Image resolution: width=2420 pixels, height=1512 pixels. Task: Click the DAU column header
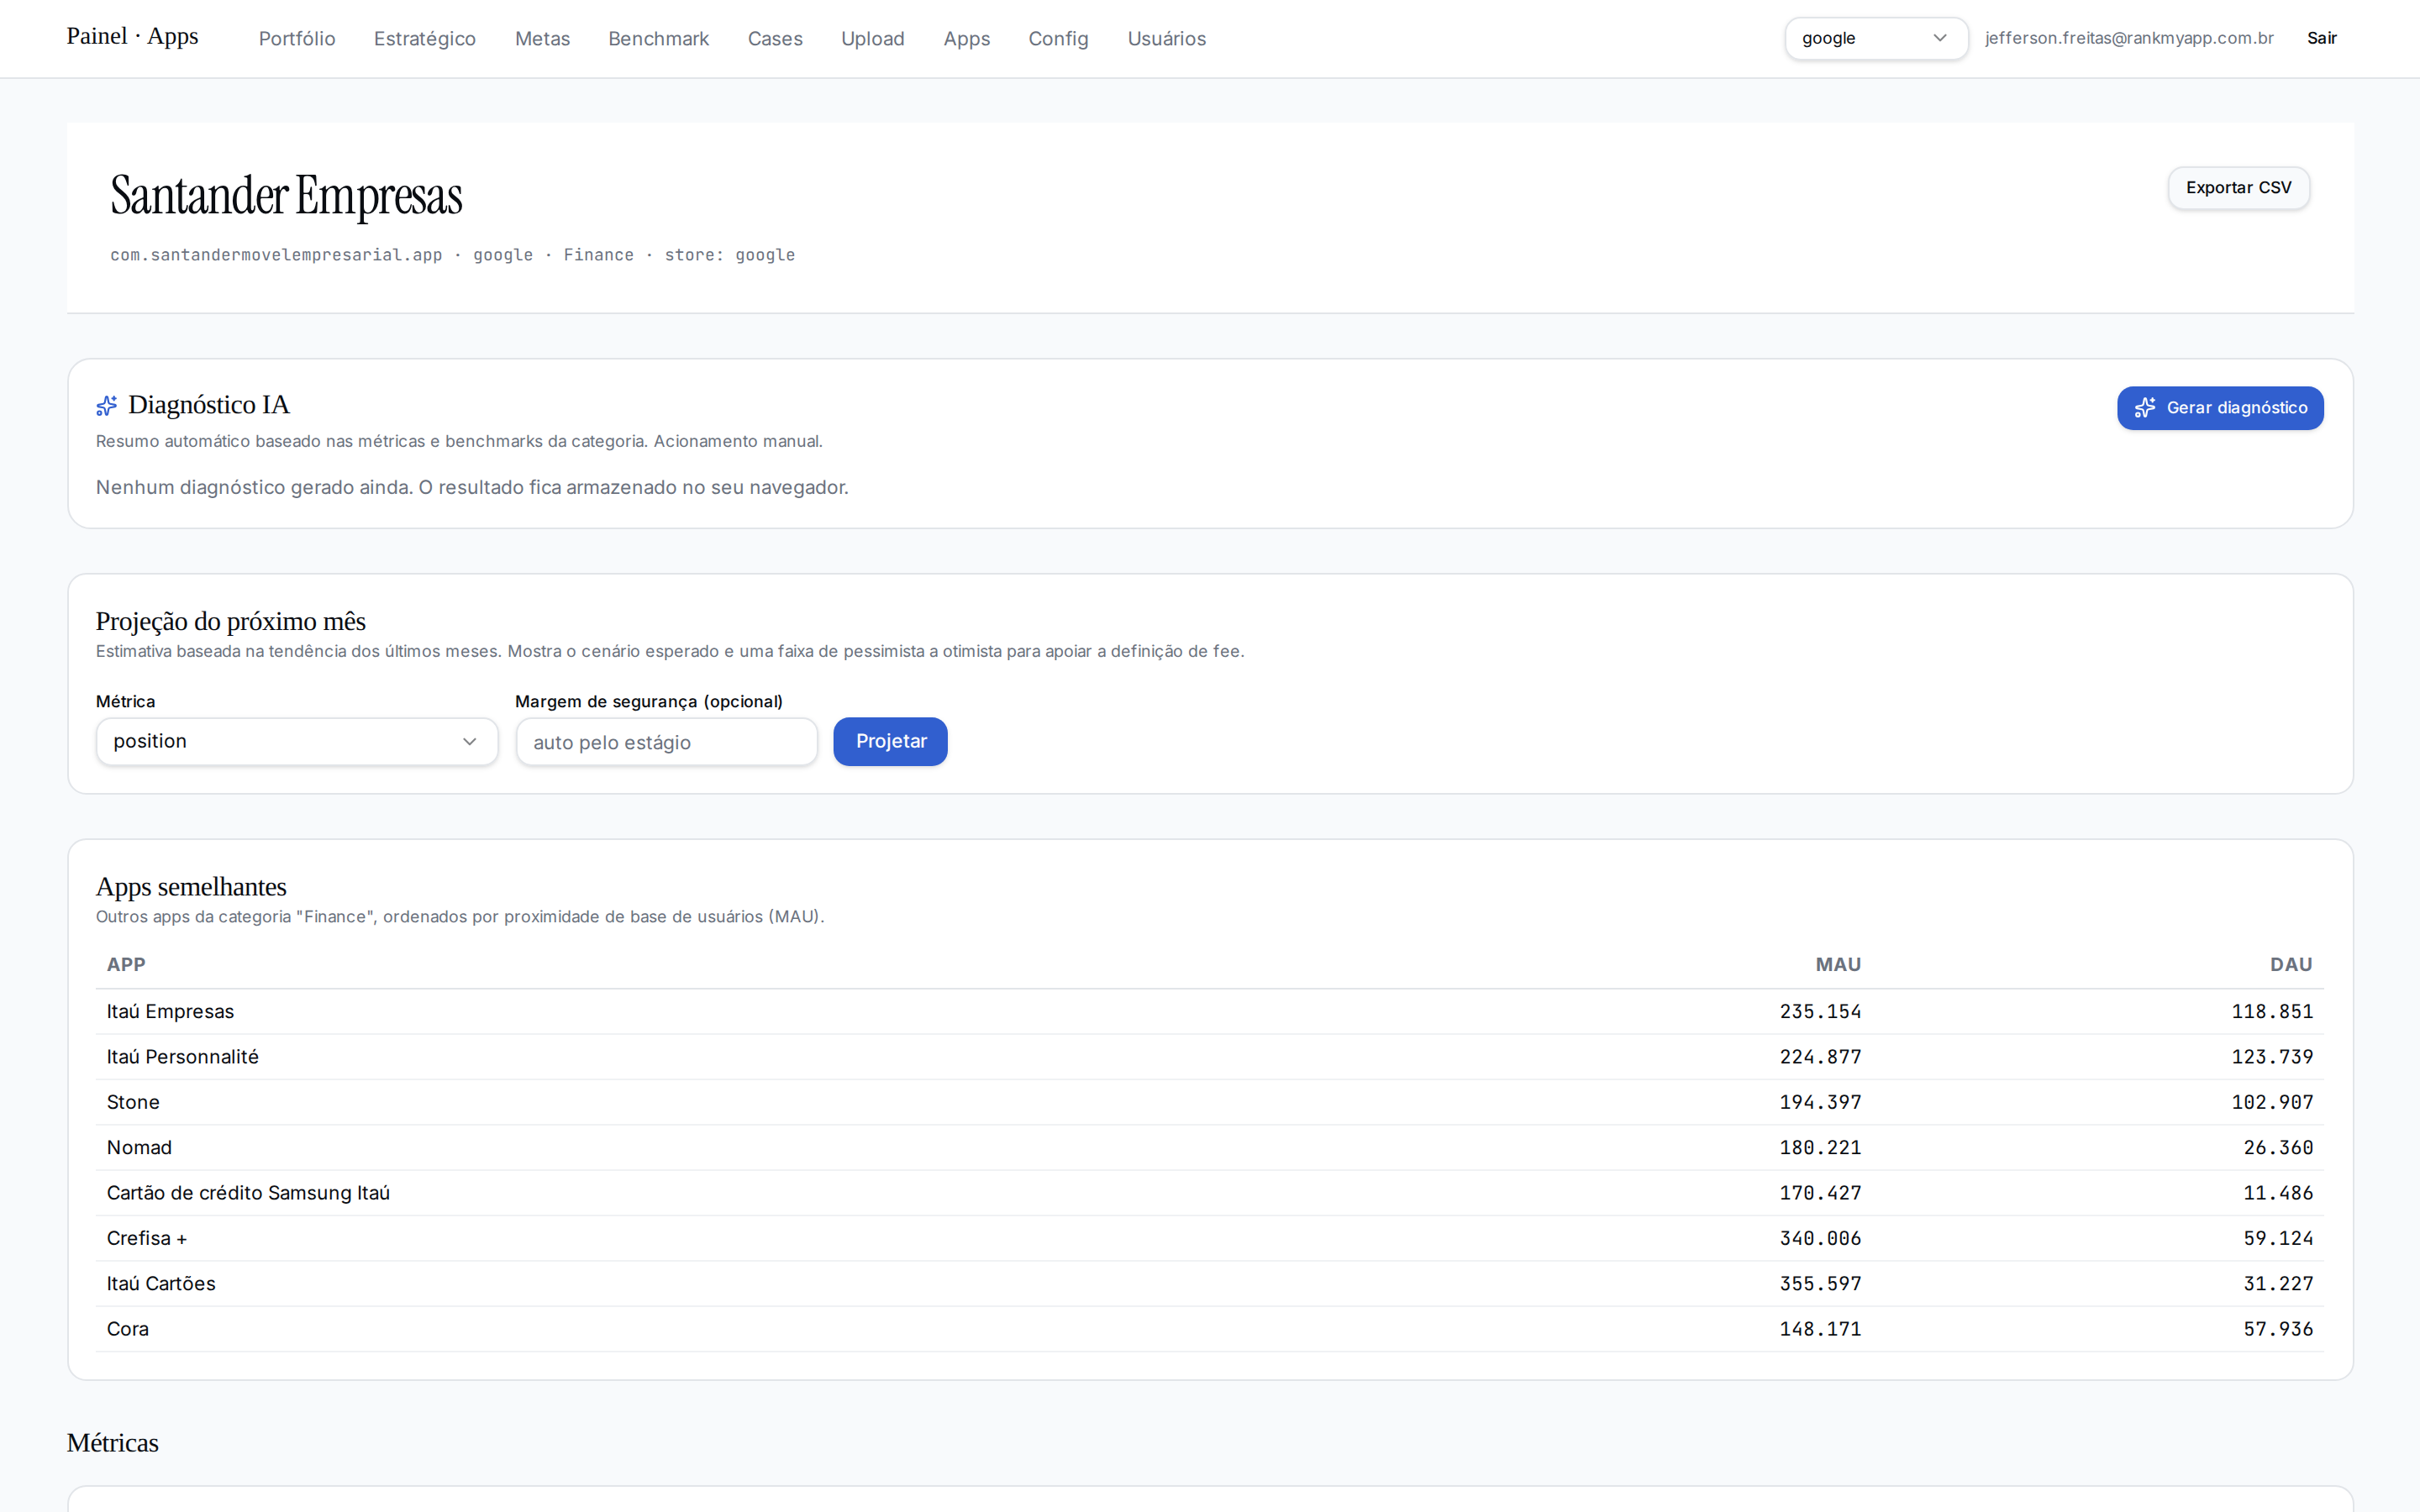point(2291,964)
